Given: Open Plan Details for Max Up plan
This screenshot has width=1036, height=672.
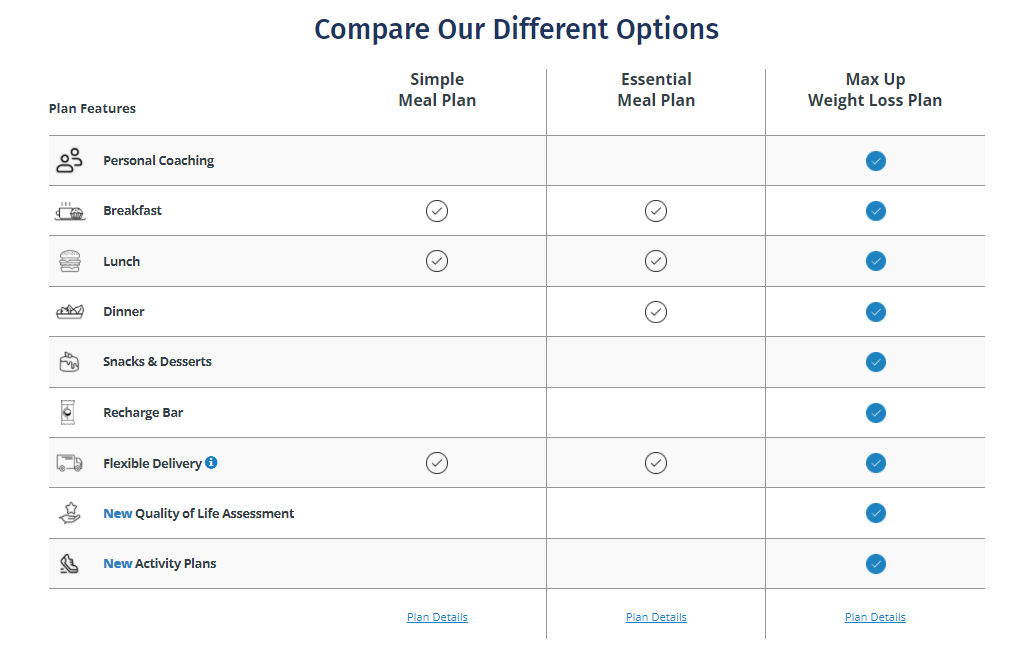Looking at the screenshot, I should tap(875, 617).
